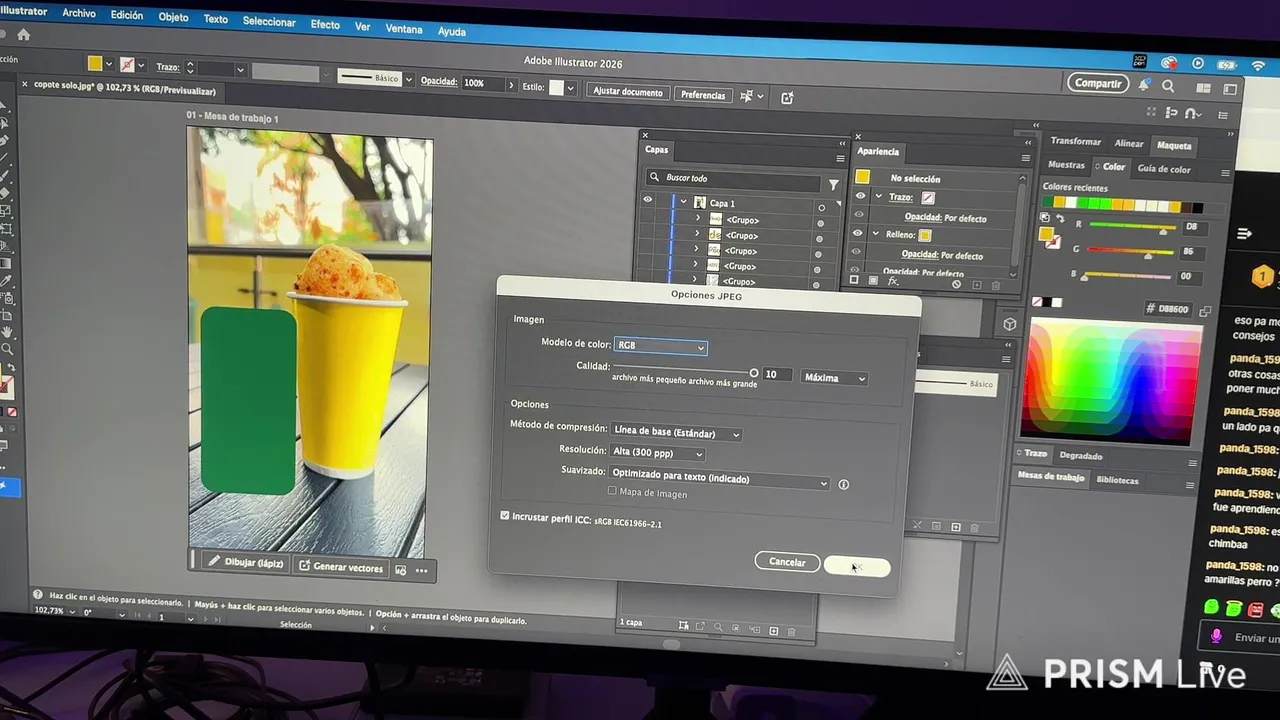
Task: Click the Generar vectores button
Action: click(341, 567)
